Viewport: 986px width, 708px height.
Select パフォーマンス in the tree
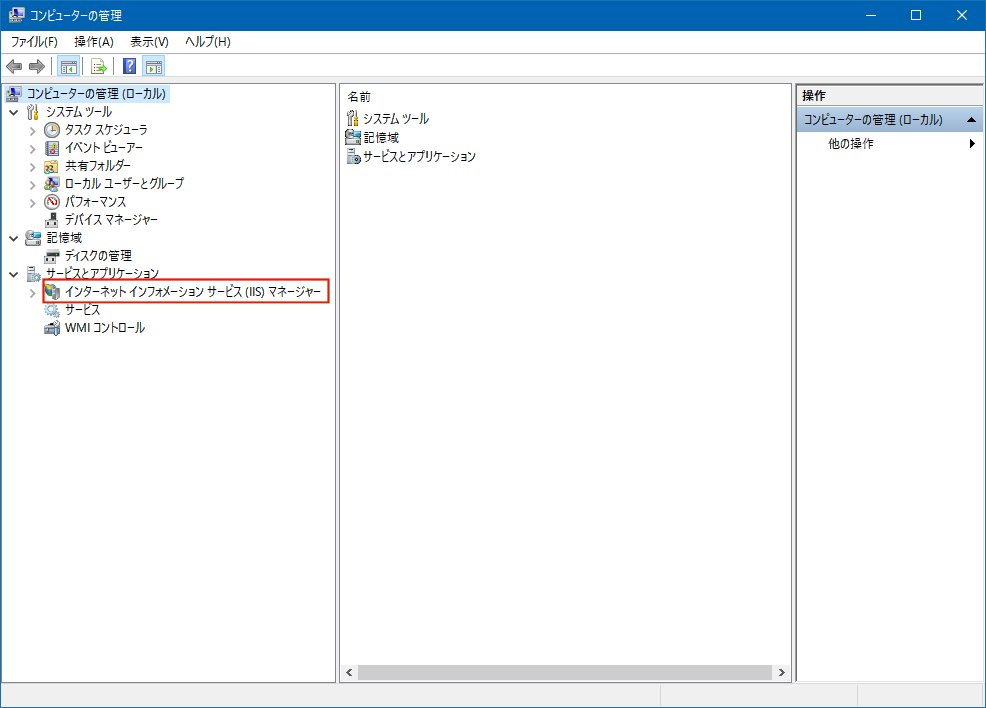pyautogui.click(x=96, y=202)
